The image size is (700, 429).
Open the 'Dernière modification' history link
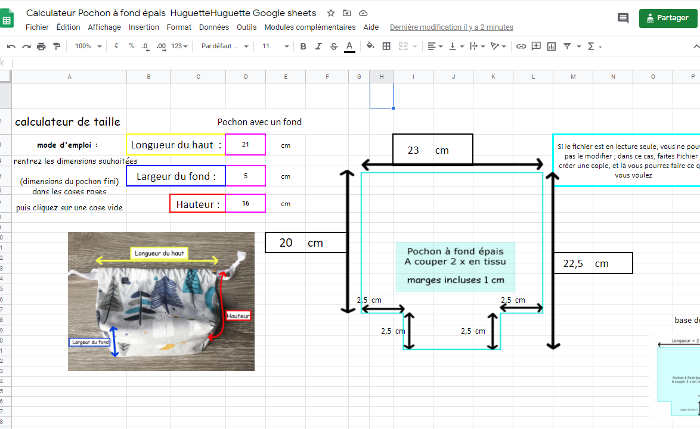coord(451,27)
